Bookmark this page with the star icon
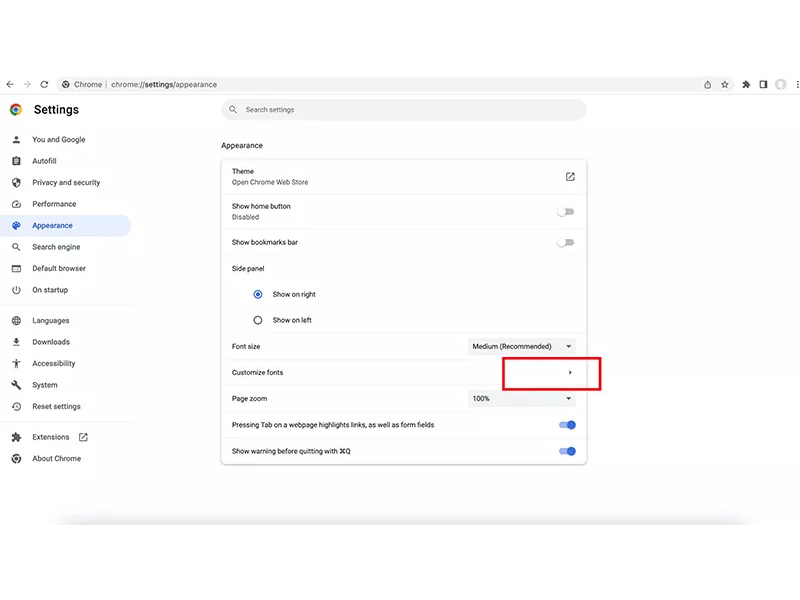 725,85
